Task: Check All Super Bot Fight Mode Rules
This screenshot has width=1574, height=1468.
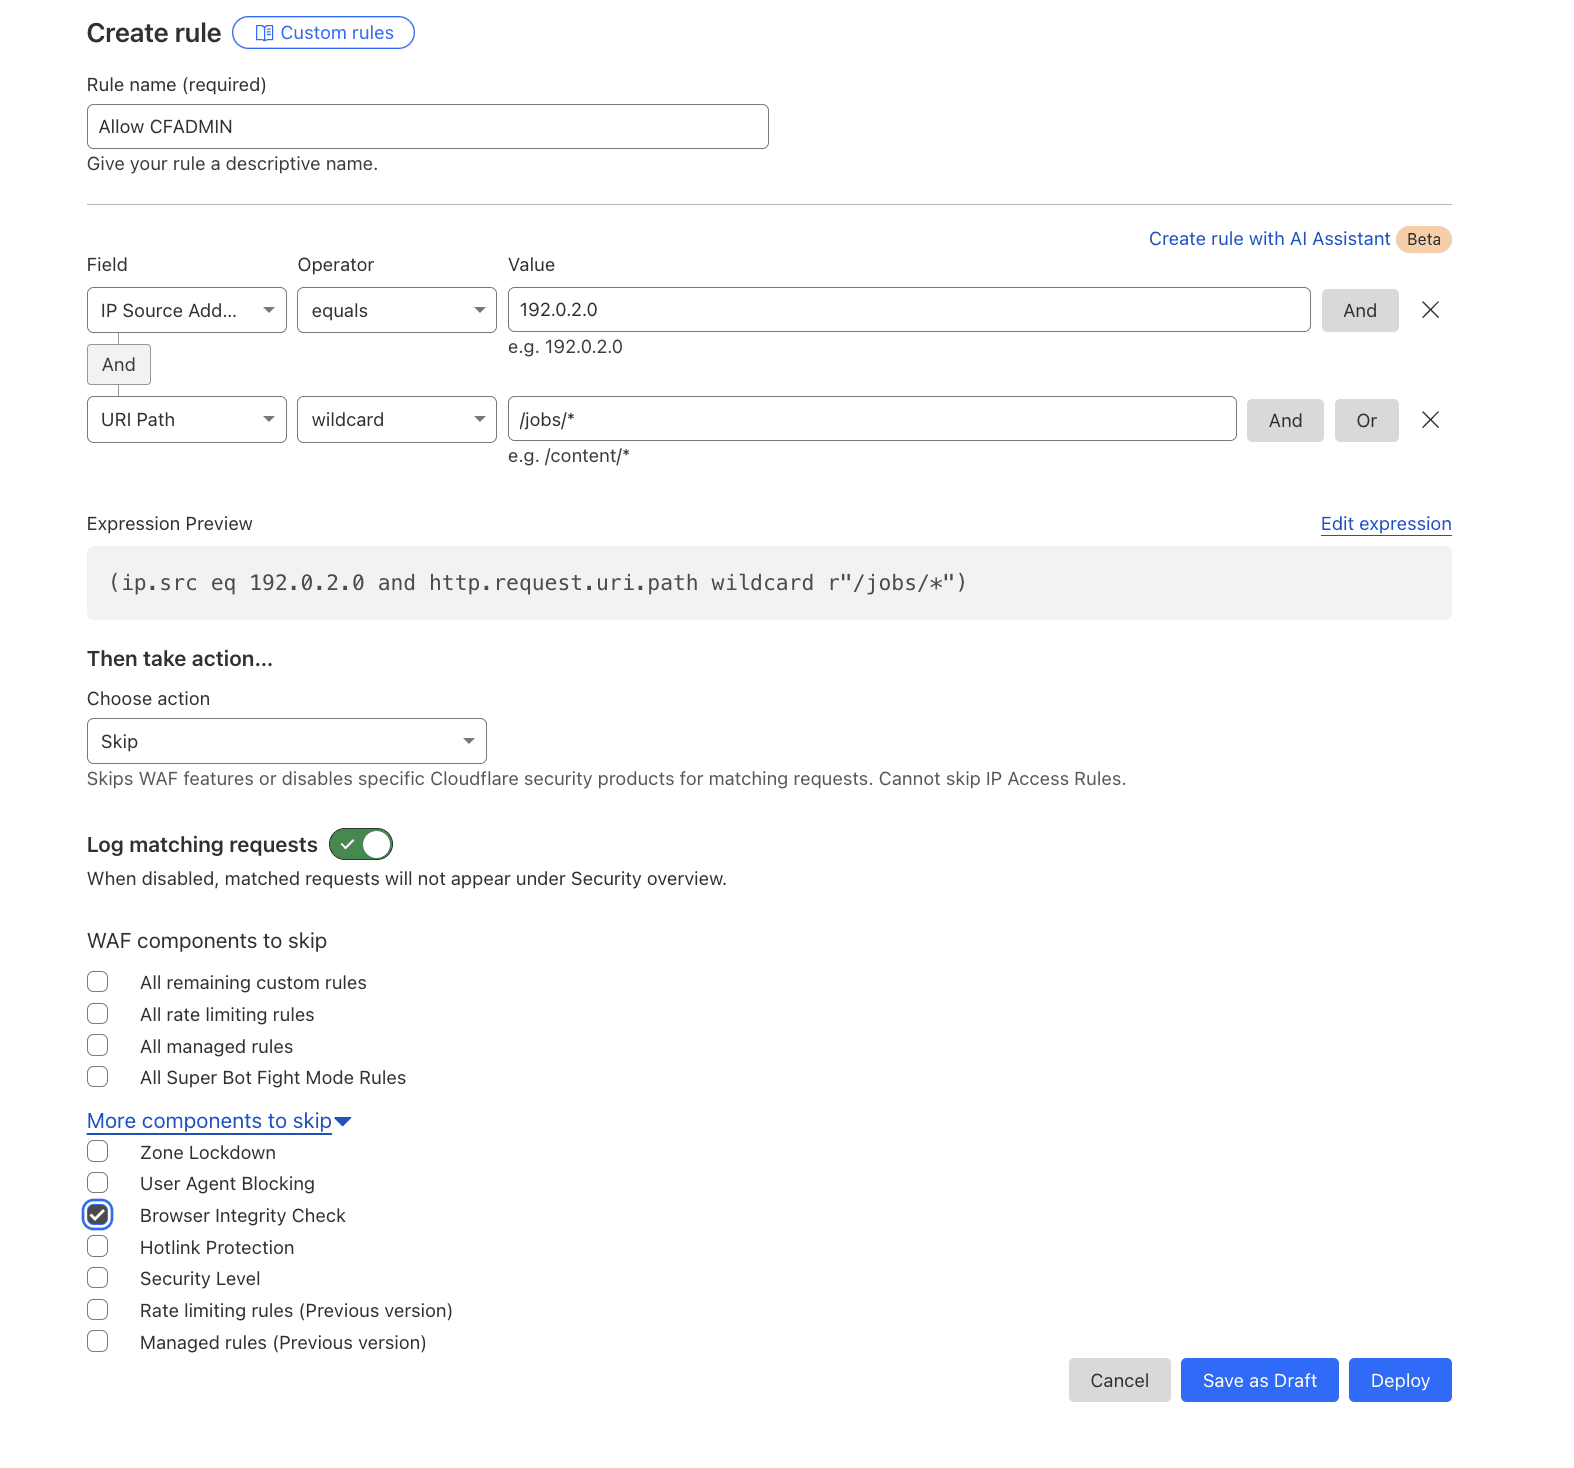Action: click(x=98, y=1077)
